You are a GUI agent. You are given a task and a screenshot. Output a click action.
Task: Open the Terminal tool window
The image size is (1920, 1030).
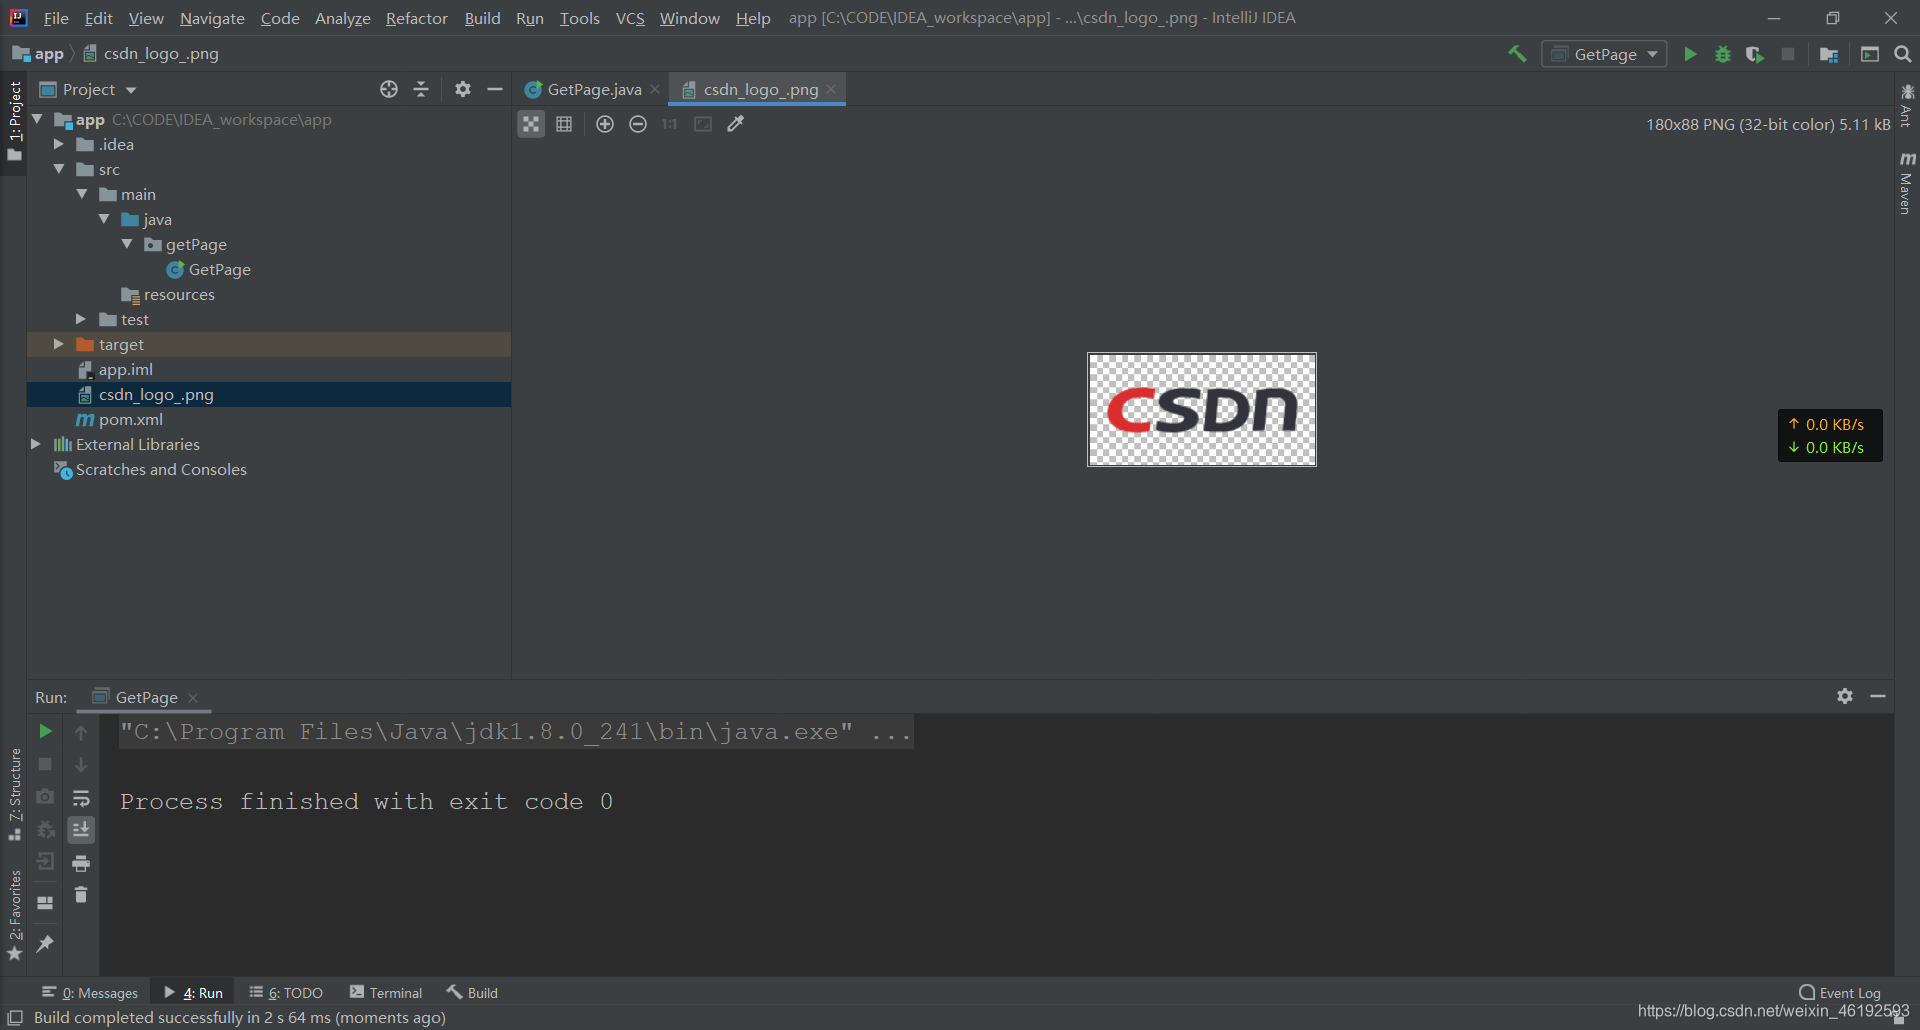pyautogui.click(x=386, y=992)
